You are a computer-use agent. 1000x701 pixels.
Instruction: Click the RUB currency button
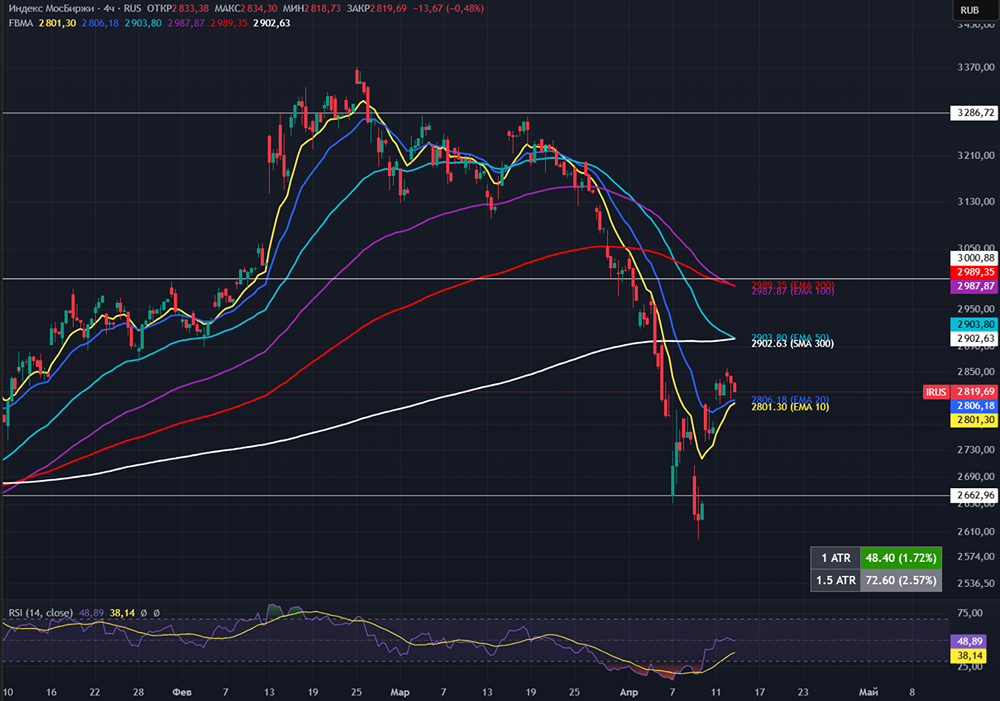(969, 10)
